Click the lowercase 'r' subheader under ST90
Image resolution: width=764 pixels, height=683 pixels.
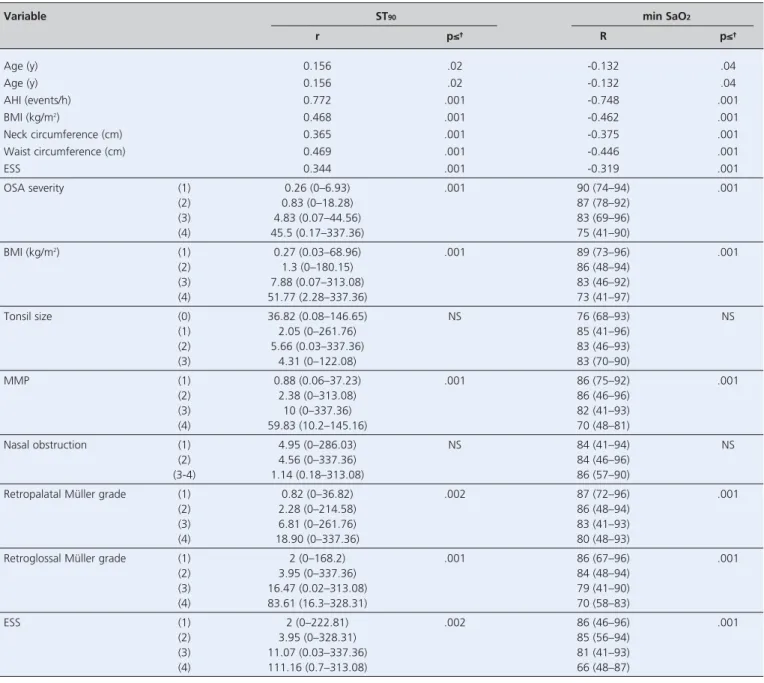[x=317, y=36]
